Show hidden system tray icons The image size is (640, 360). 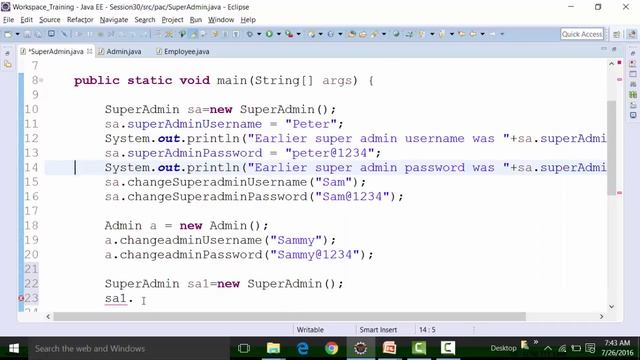(x=548, y=349)
